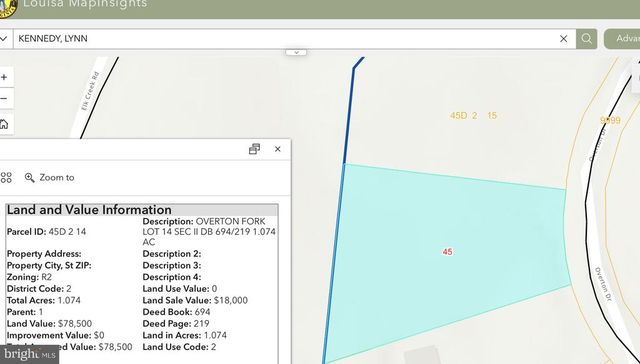Click the District Code 2 entry
This screenshot has width=640, height=364.
[39, 289]
